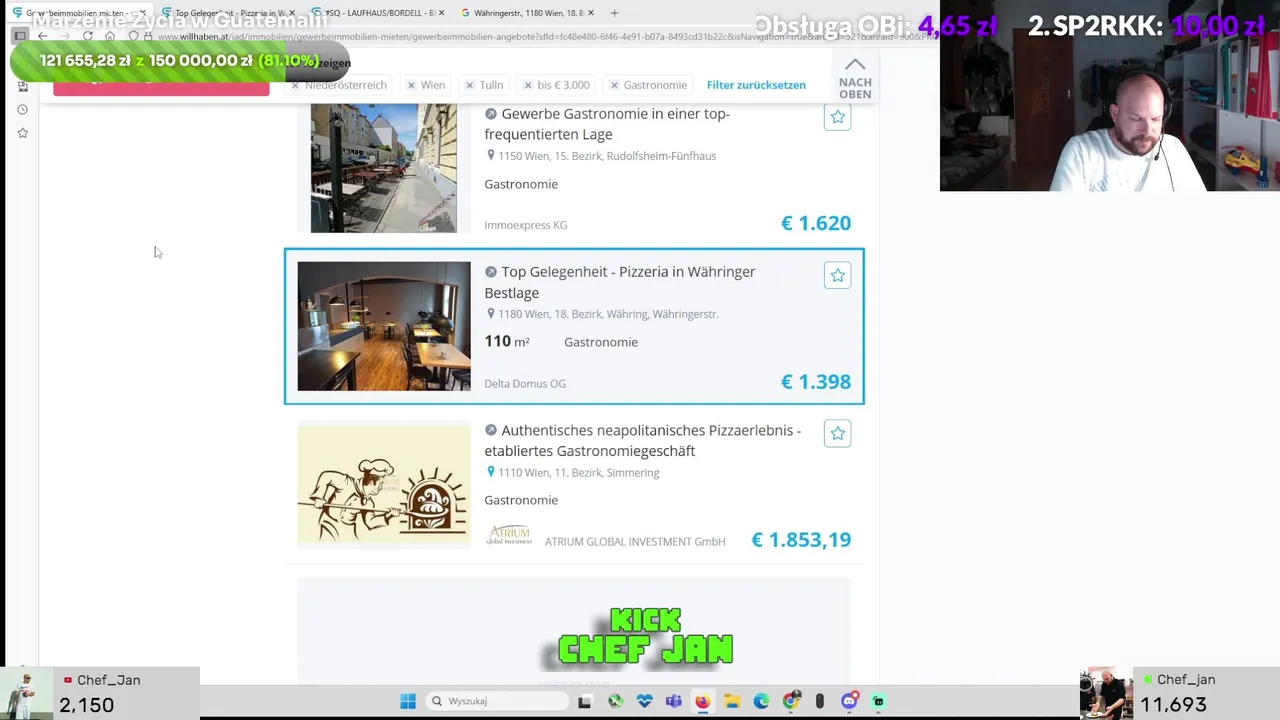Open a new browser tab with plus
The height and width of the screenshot is (720, 1280).
coord(614,13)
